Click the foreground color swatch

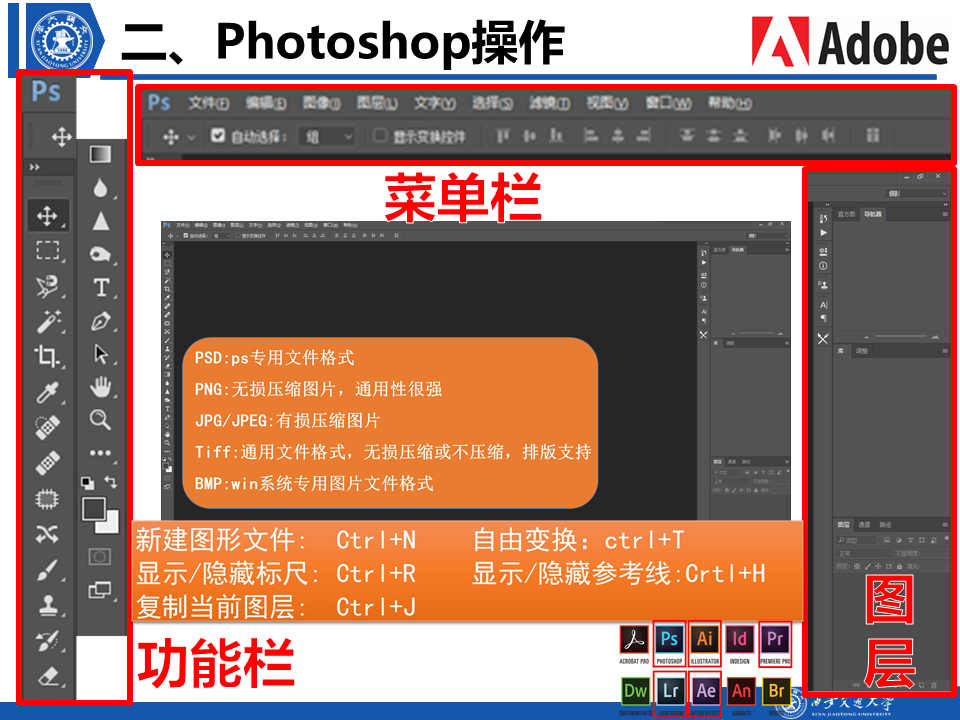click(x=95, y=507)
